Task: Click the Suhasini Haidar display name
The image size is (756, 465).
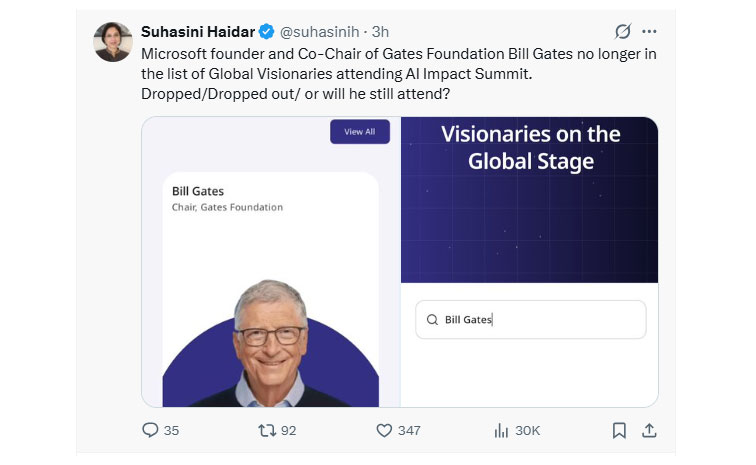Action: 199,31
